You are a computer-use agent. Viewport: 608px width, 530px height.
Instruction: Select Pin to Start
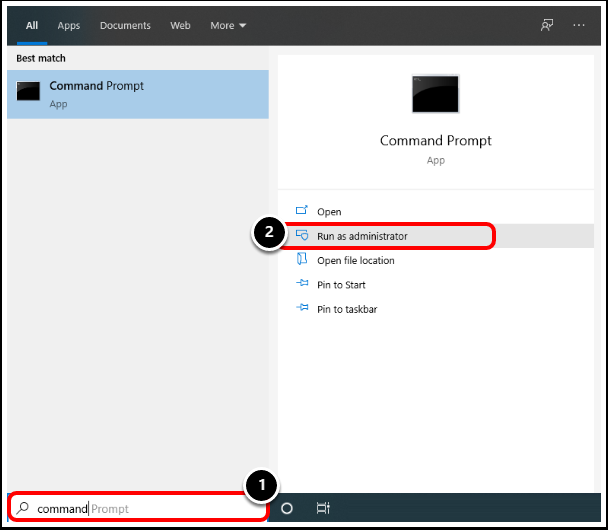click(436, 285)
